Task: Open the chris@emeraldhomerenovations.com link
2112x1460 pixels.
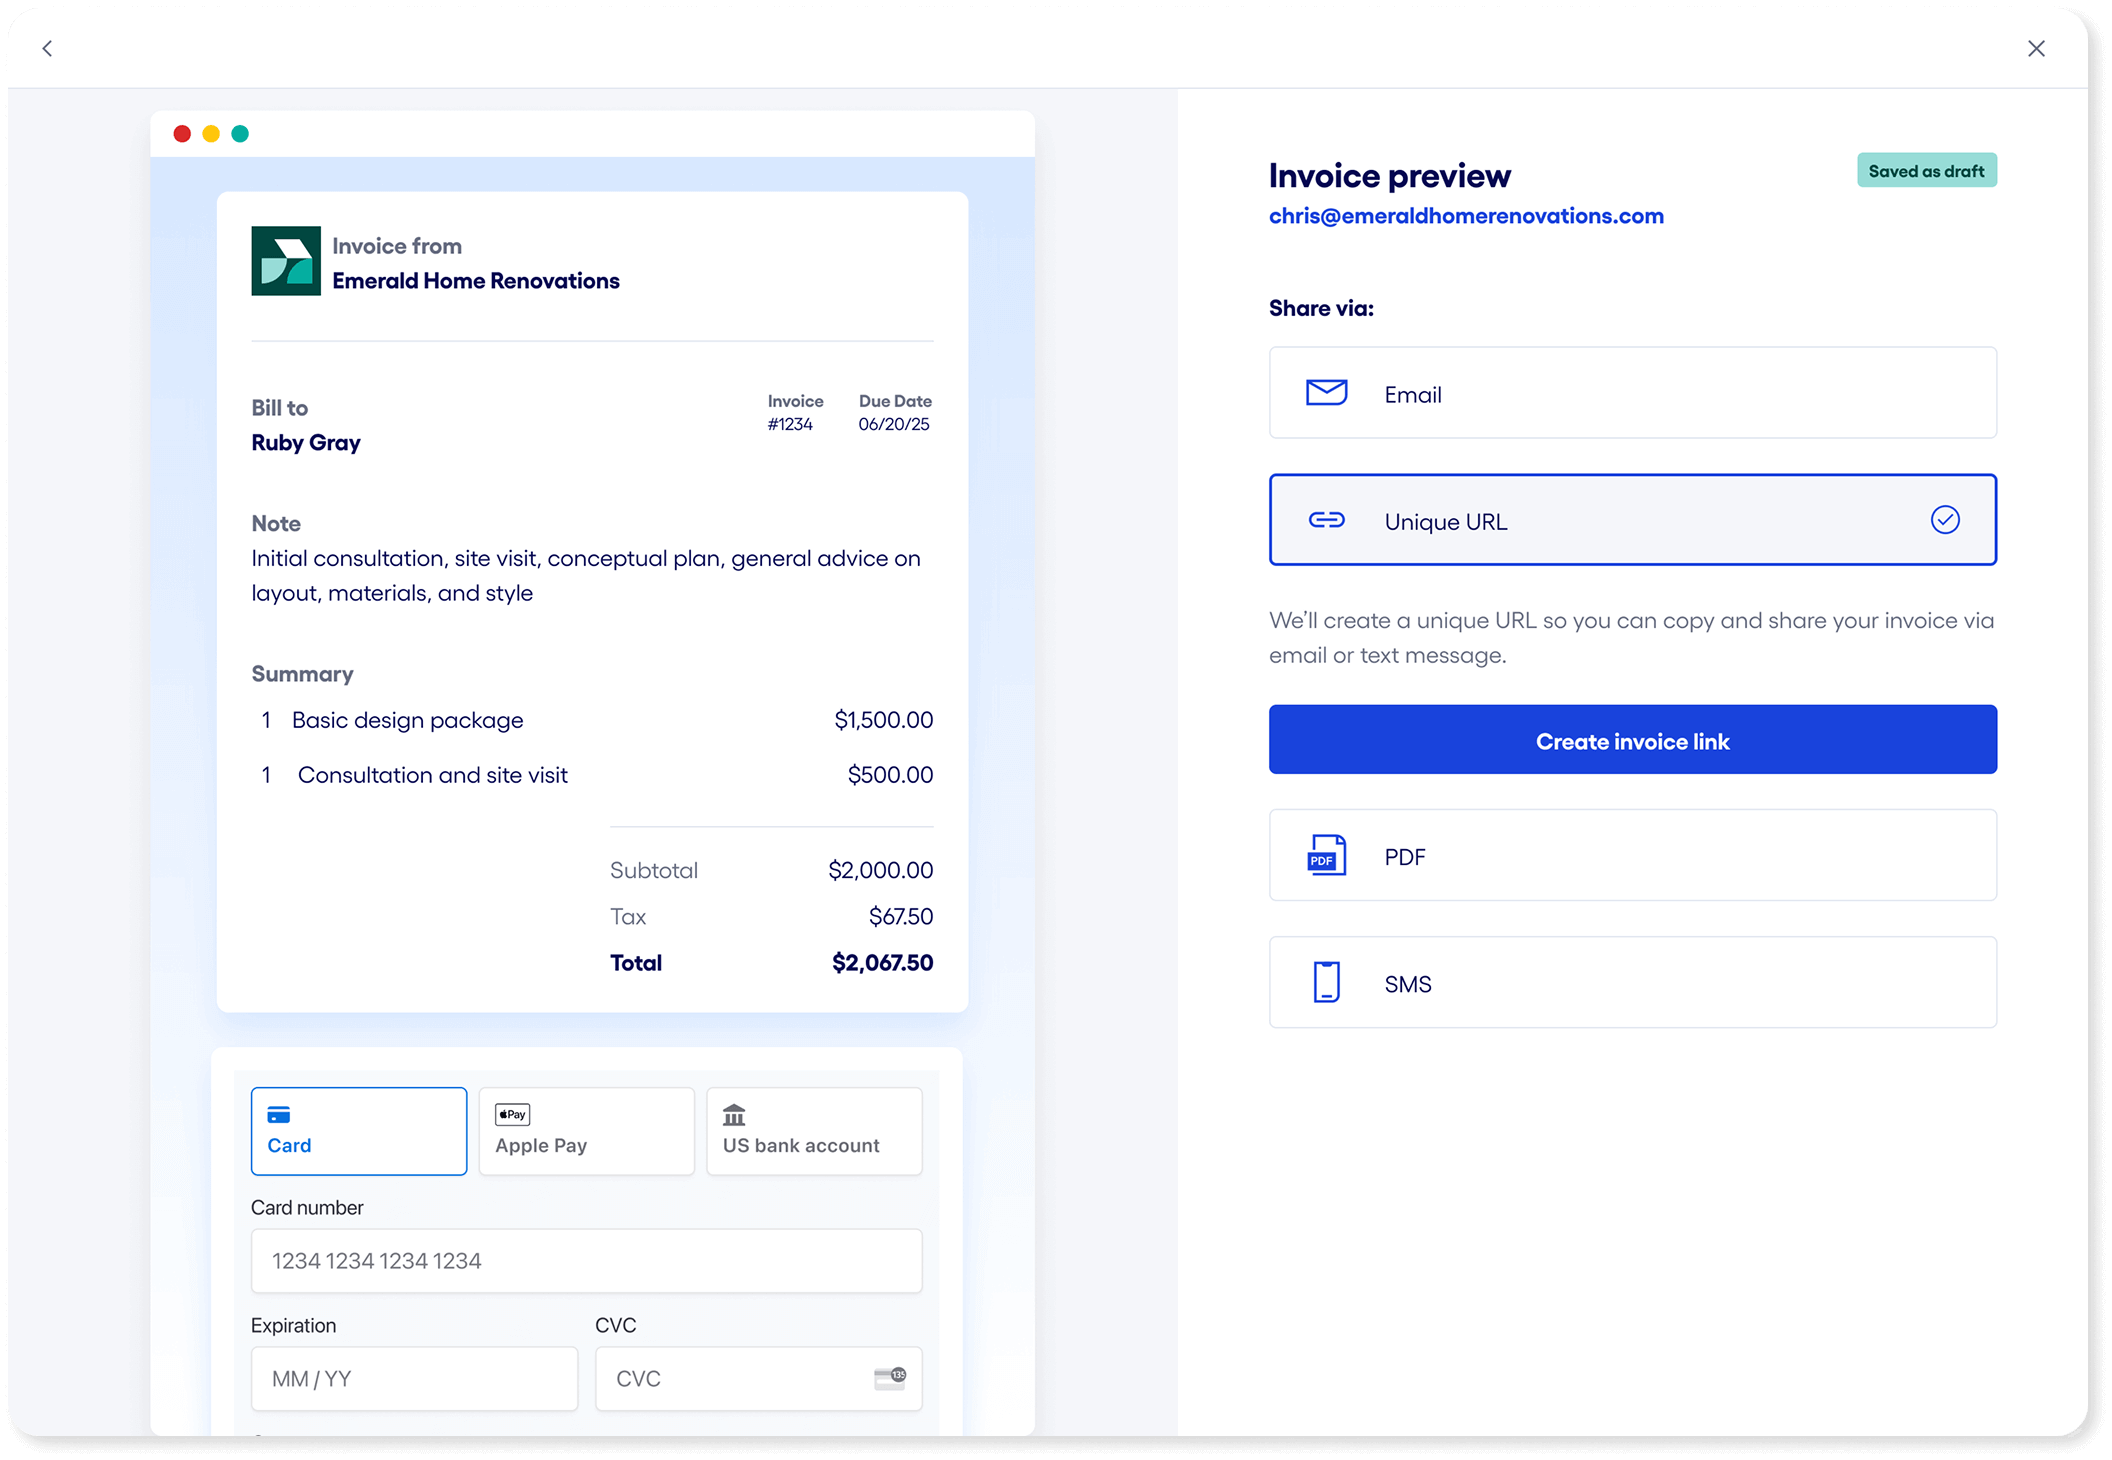Action: coord(1466,216)
